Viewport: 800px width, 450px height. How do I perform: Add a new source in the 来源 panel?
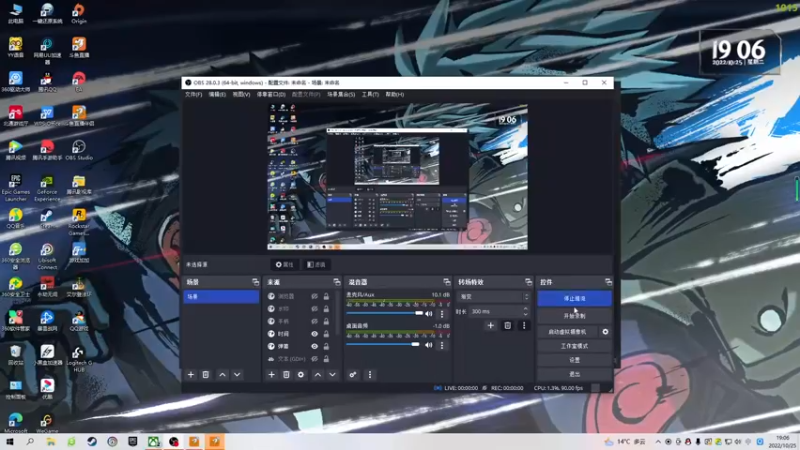[271, 374]
